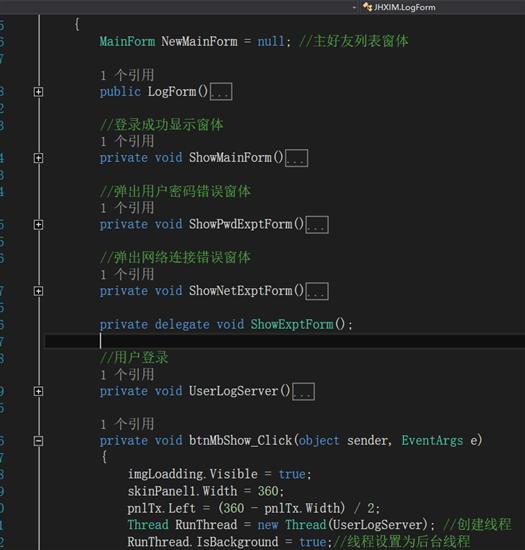The height and width of the screenshot is (550, 525).
Task: Expand the UserLogServer method outline
Action: (x=38, y=391)
